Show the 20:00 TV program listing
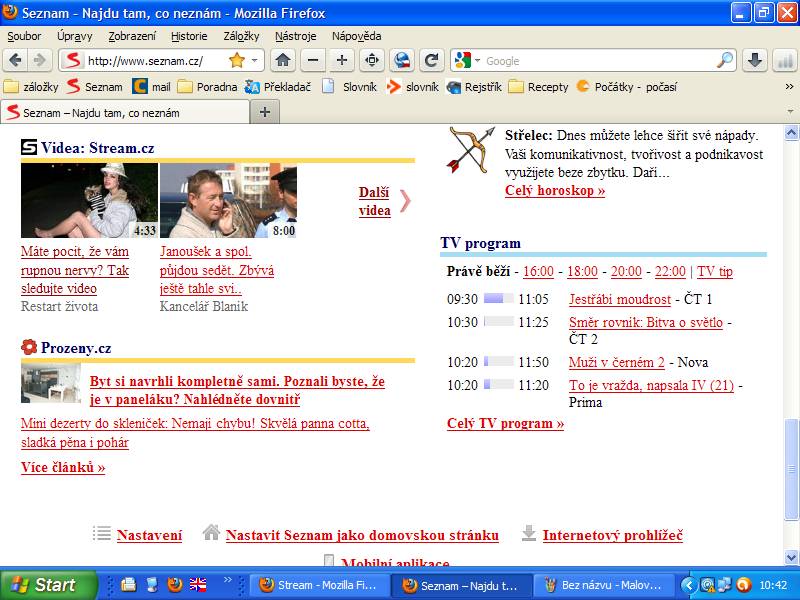This screenshot has width=800, height=600. pos(626,271)
